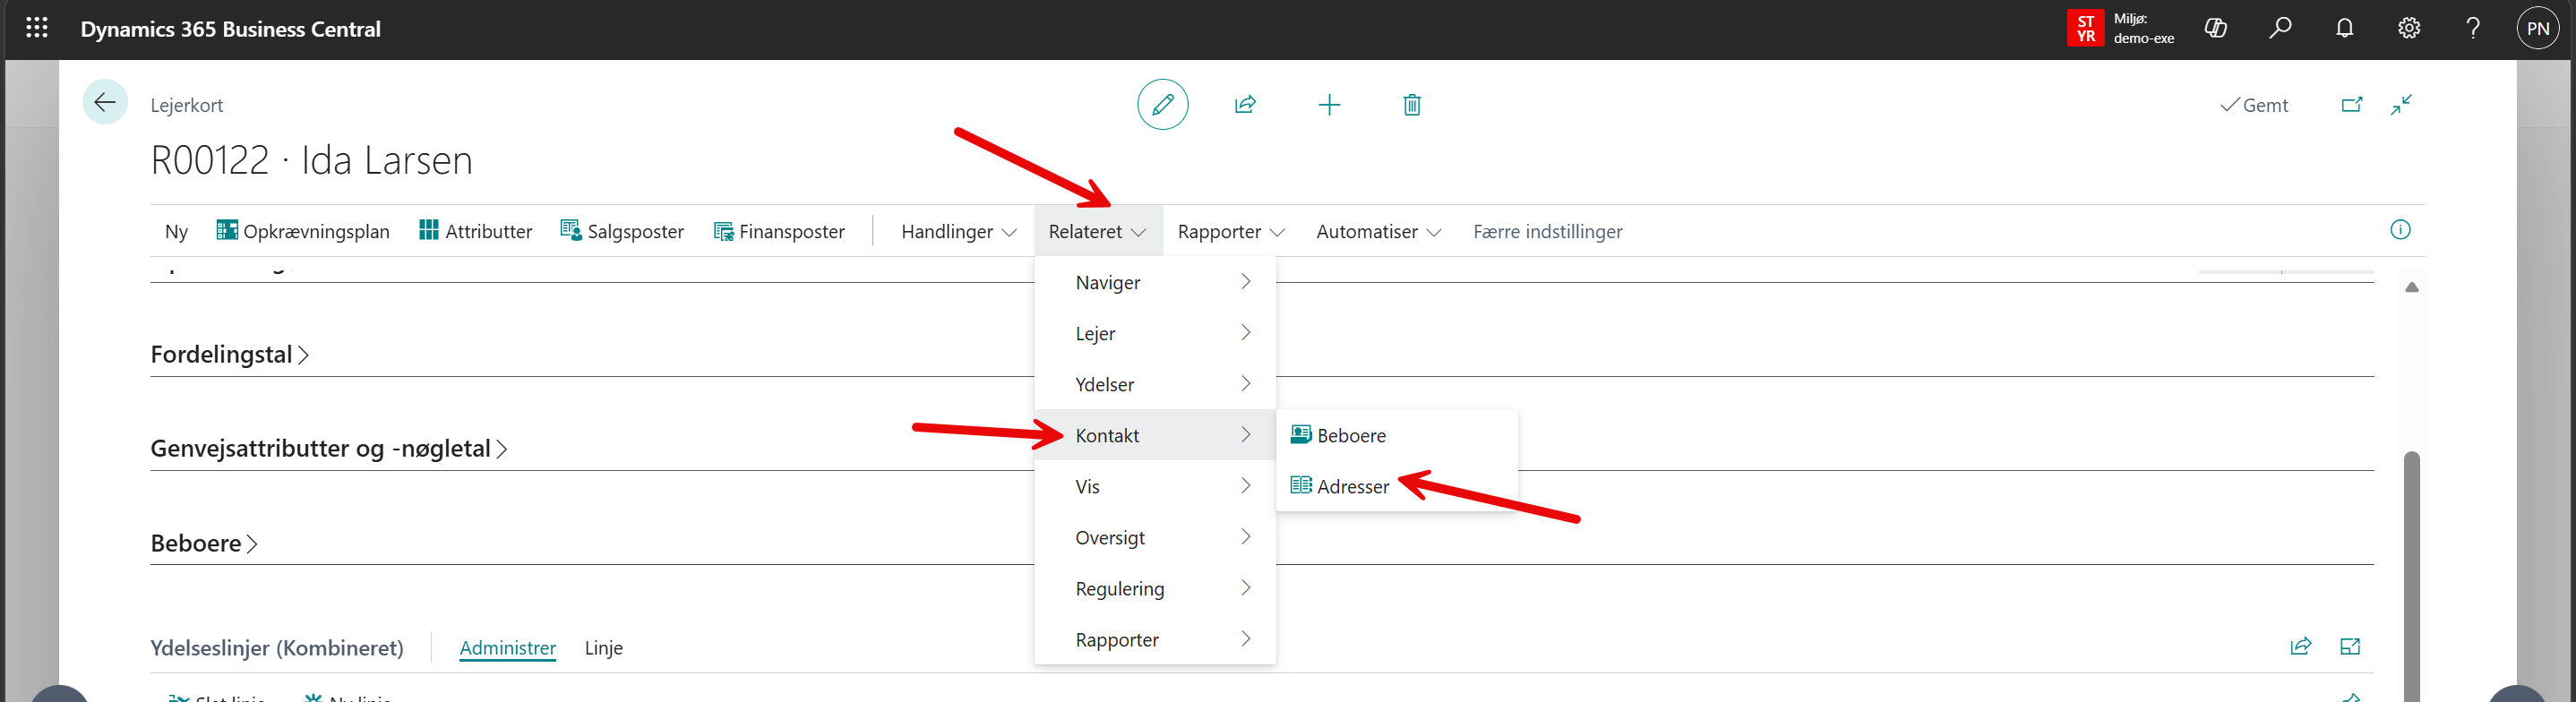Click Færre indstillinger button
The height and width of the screenshot is (702, 2576).
[x=1547, y=232]
